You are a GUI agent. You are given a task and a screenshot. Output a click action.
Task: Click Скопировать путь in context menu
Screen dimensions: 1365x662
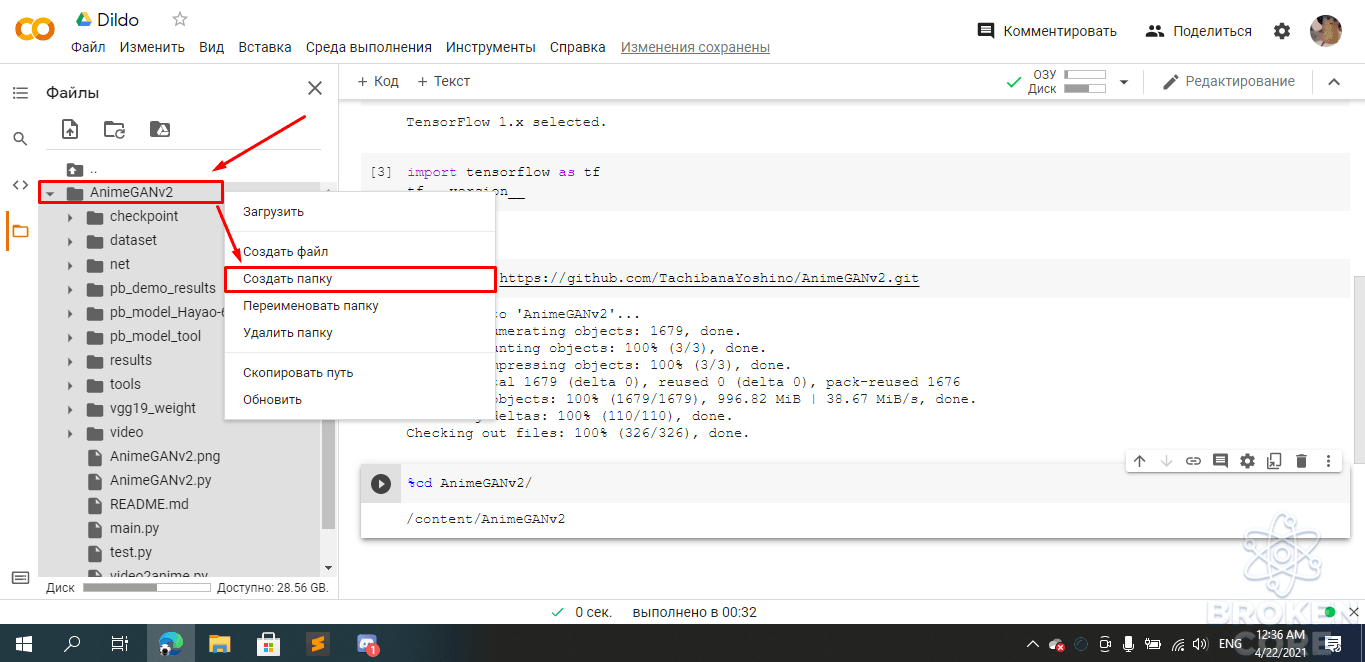coord(360,373)
